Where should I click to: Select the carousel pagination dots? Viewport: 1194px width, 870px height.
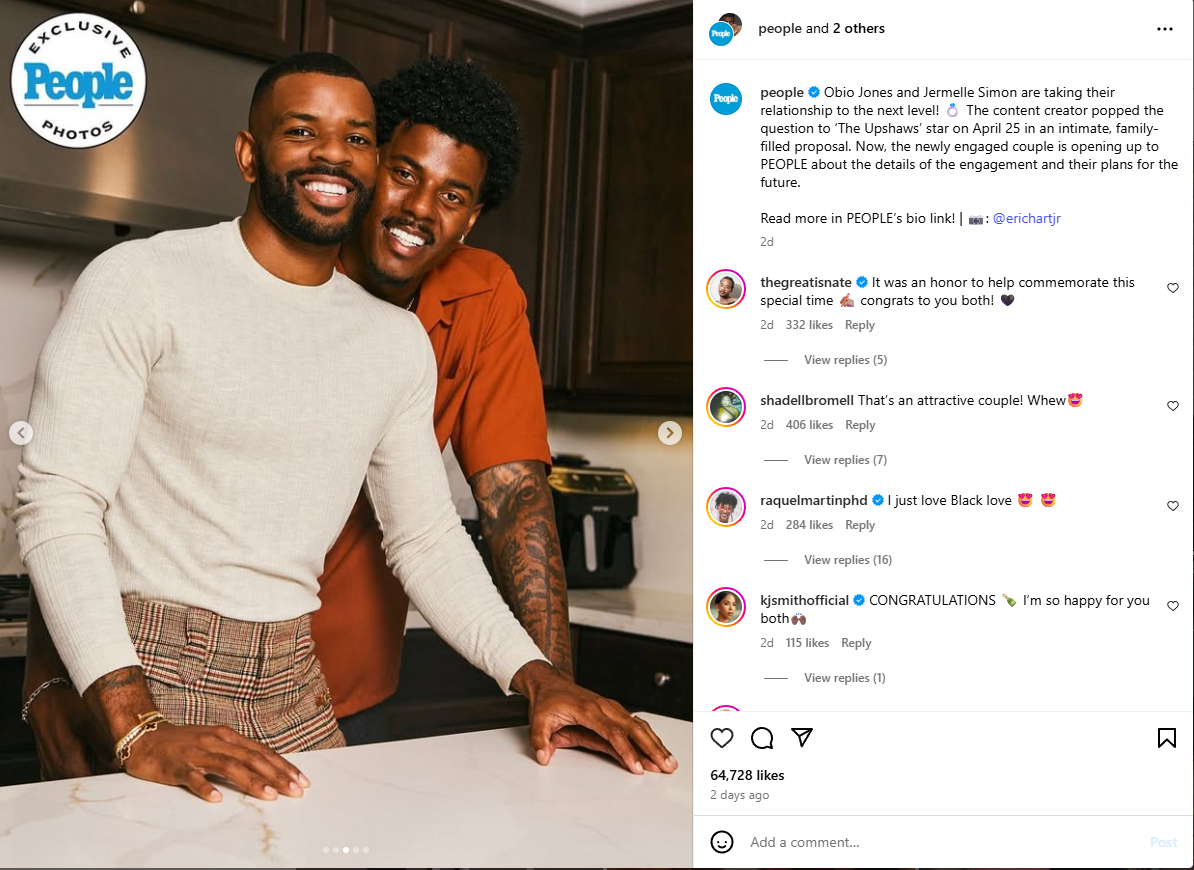point(346,849)
